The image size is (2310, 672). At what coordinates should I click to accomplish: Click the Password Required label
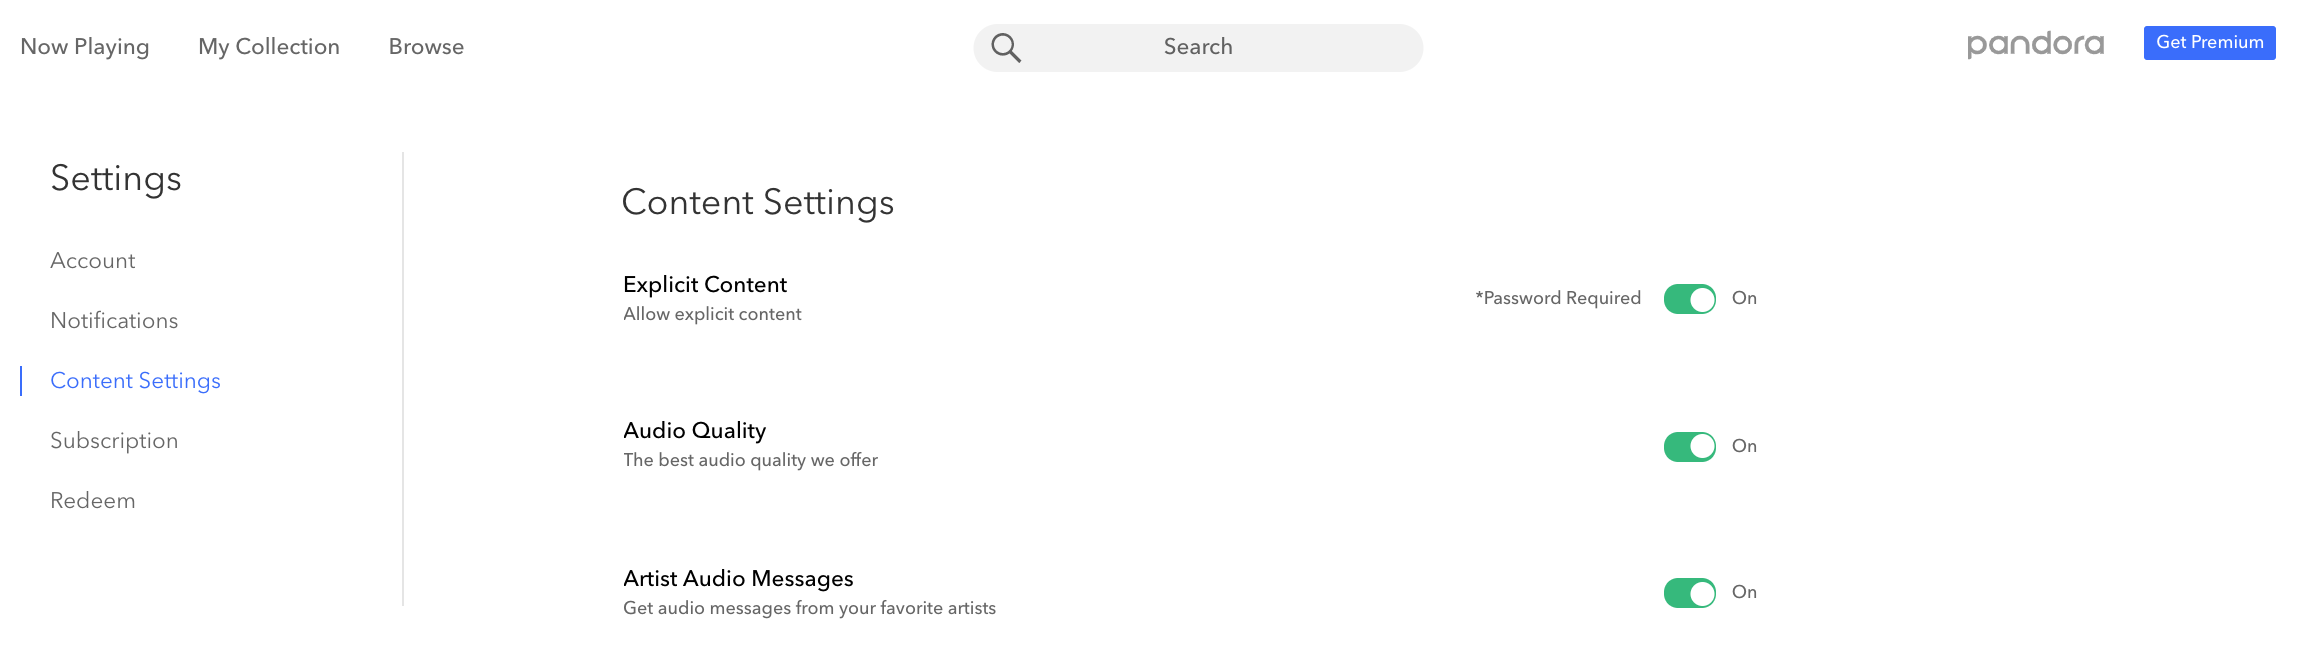[x=1556, y=297]
